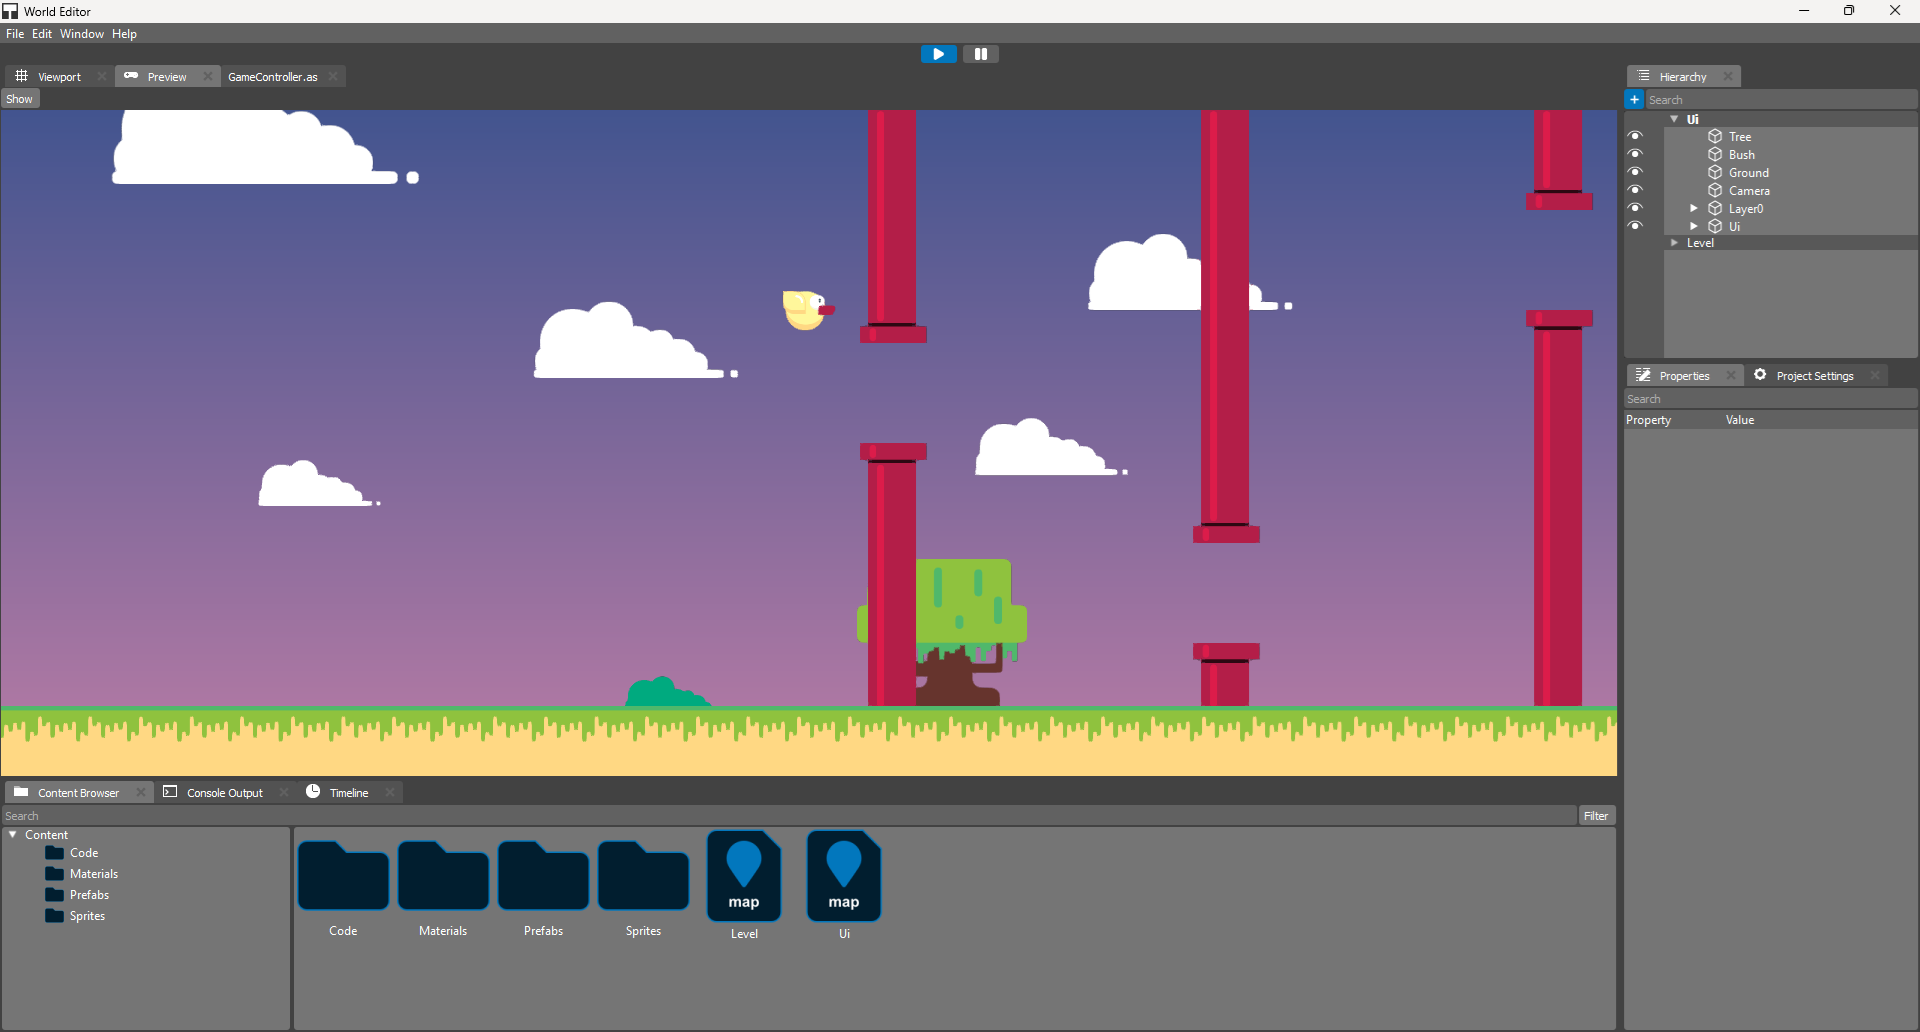Expand the Ui child node
The image size is (1920, 1032).
[x=1694, y=226]
